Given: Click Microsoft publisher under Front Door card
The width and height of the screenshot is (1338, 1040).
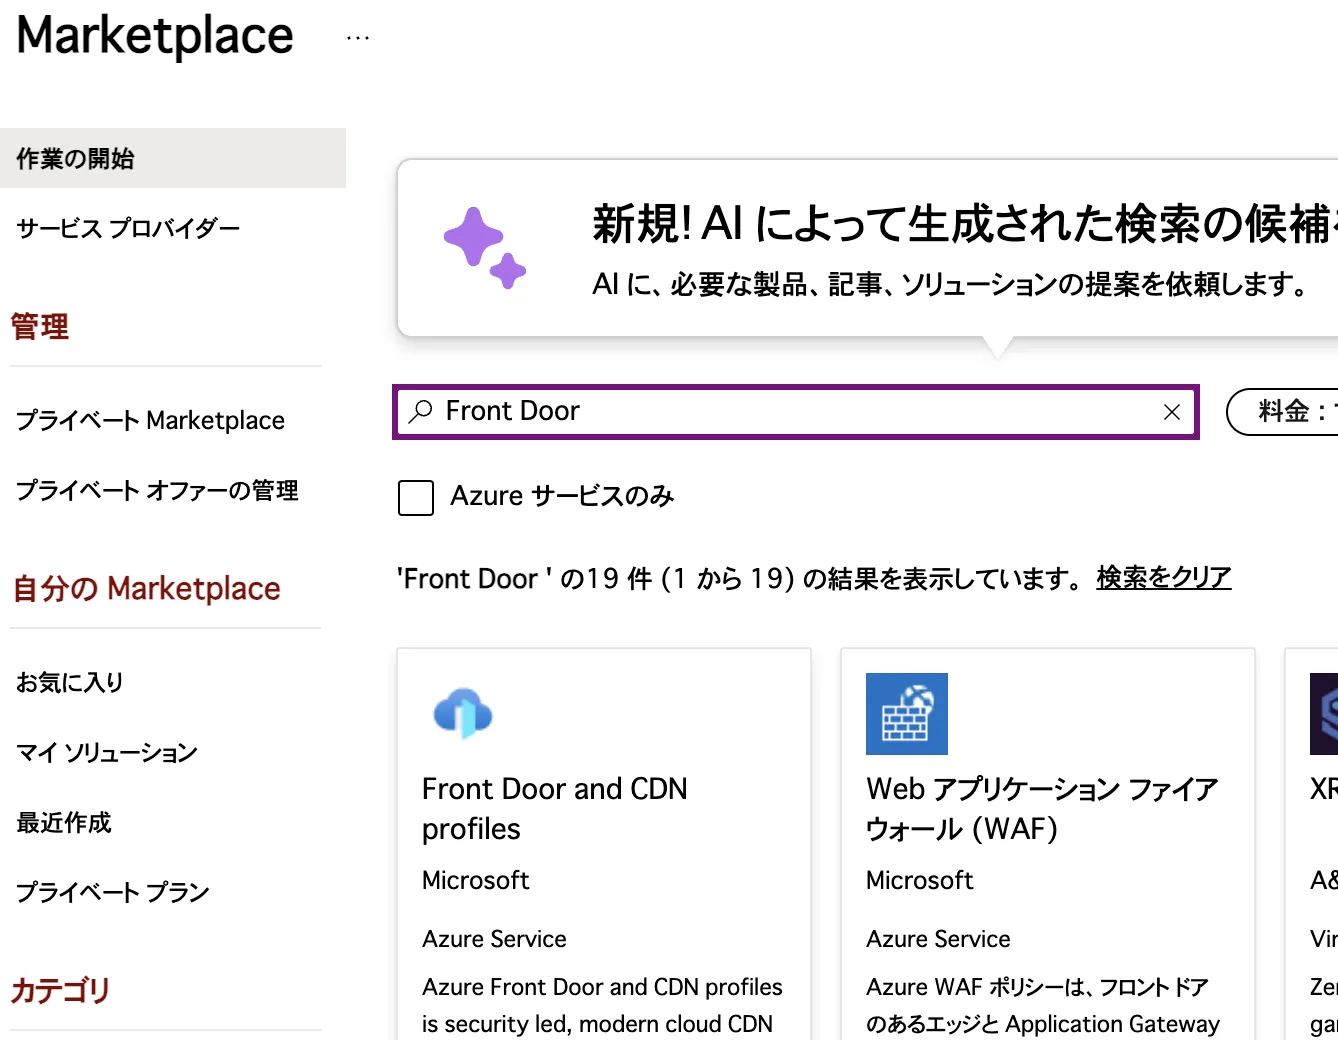Looking at the screenshot, I should pos(476,880).
